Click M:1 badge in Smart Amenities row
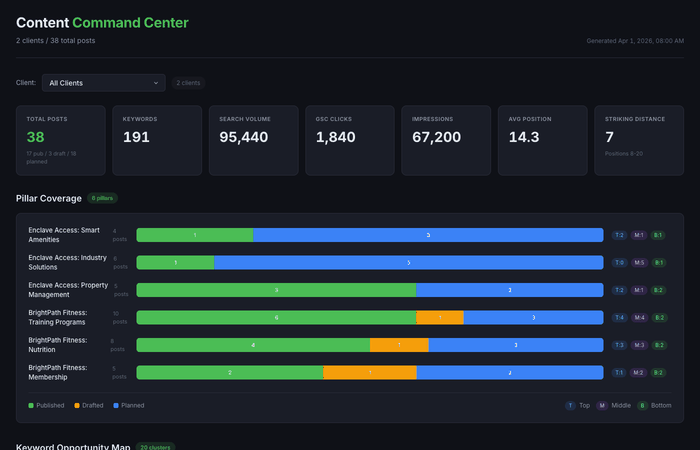 [639, 235]
